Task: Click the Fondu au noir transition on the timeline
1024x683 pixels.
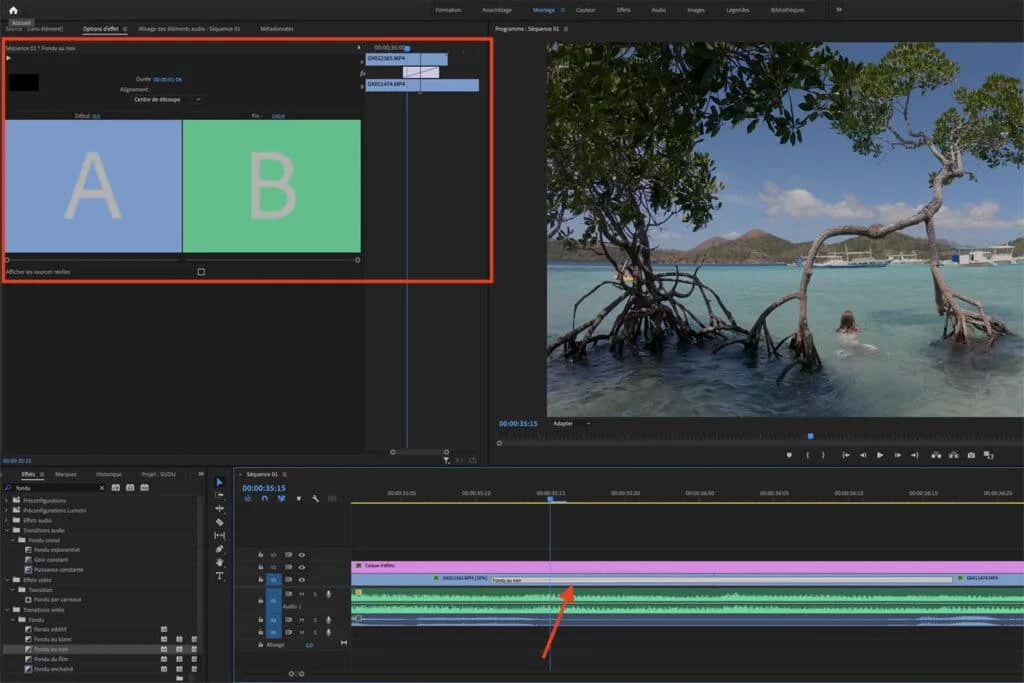Action: coord(721,580)
